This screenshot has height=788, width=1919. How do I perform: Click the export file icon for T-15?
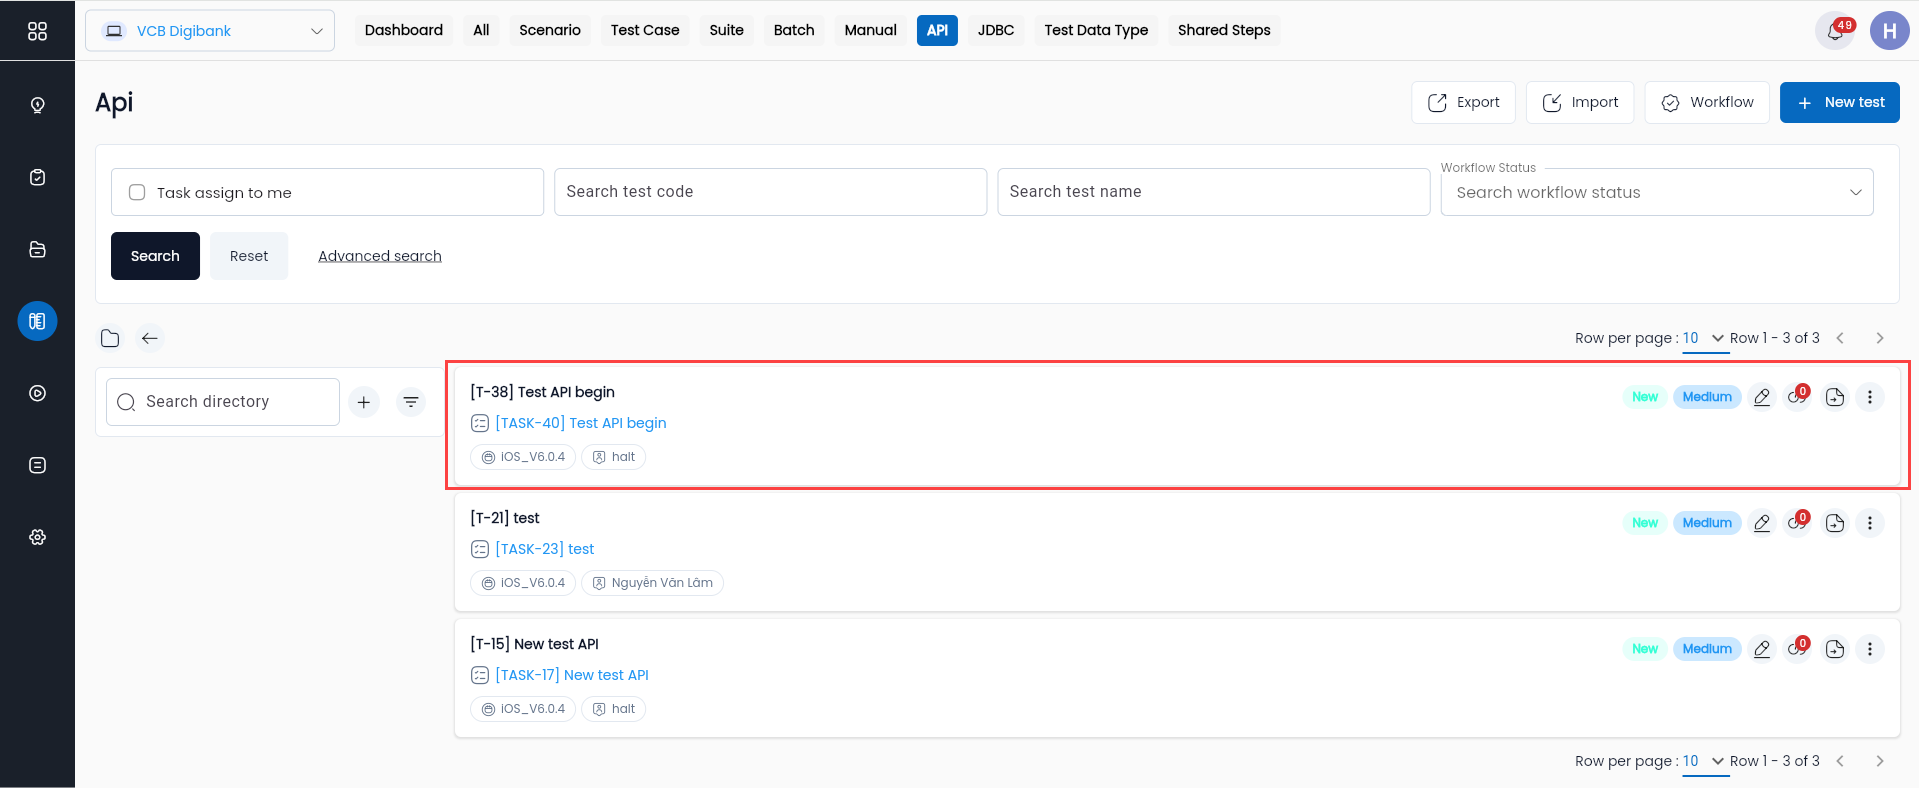pos(1835,649)
